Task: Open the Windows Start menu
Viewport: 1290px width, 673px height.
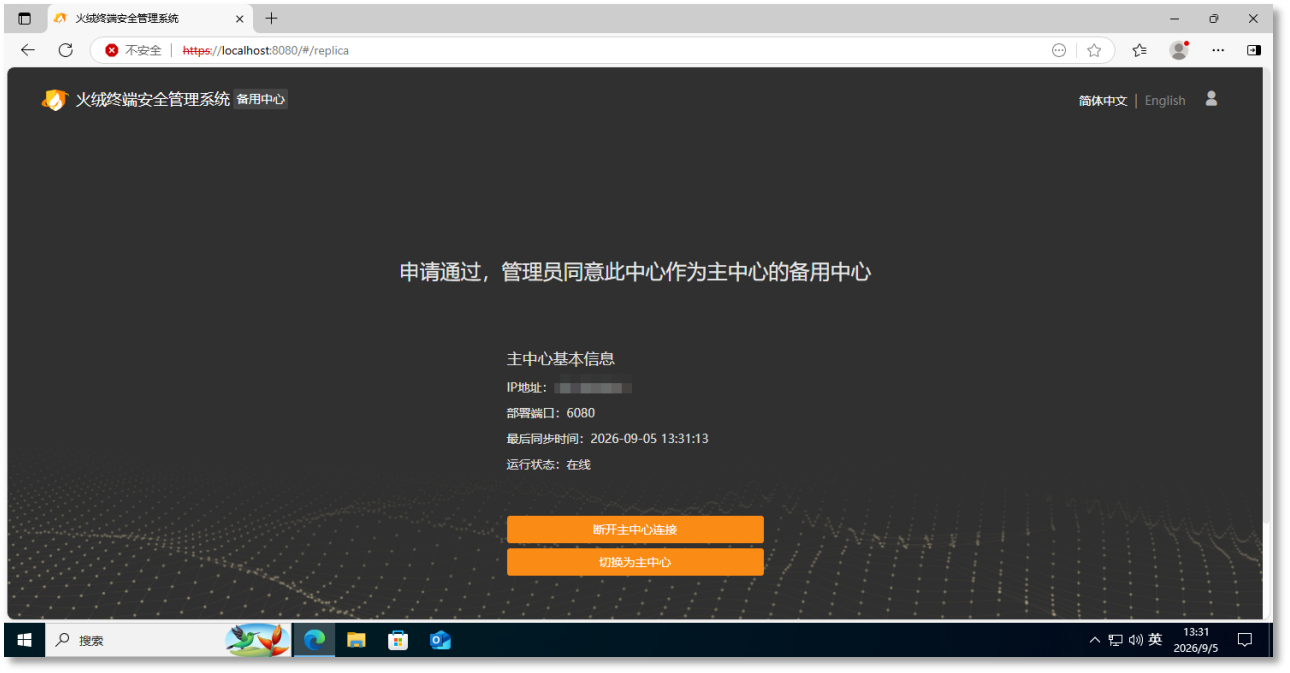Action: [24, 640]
